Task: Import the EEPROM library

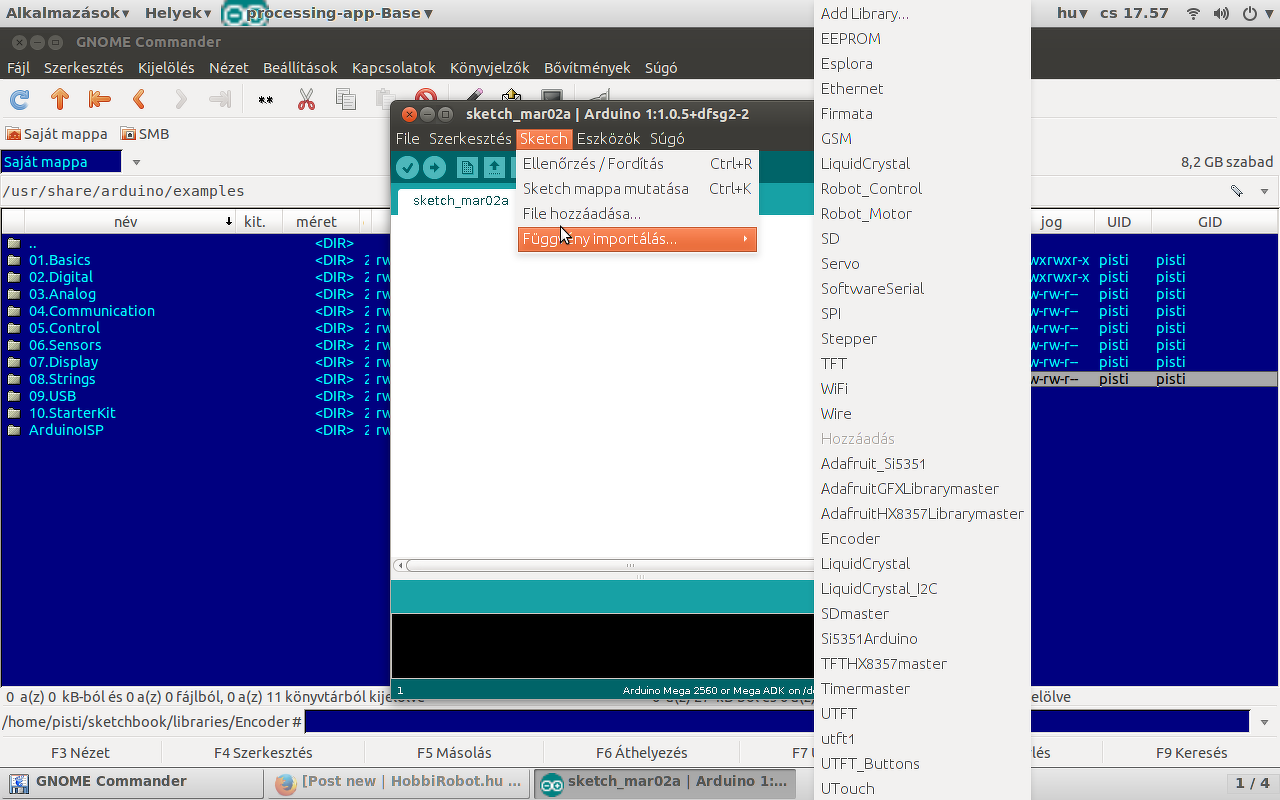Action: 922,39
